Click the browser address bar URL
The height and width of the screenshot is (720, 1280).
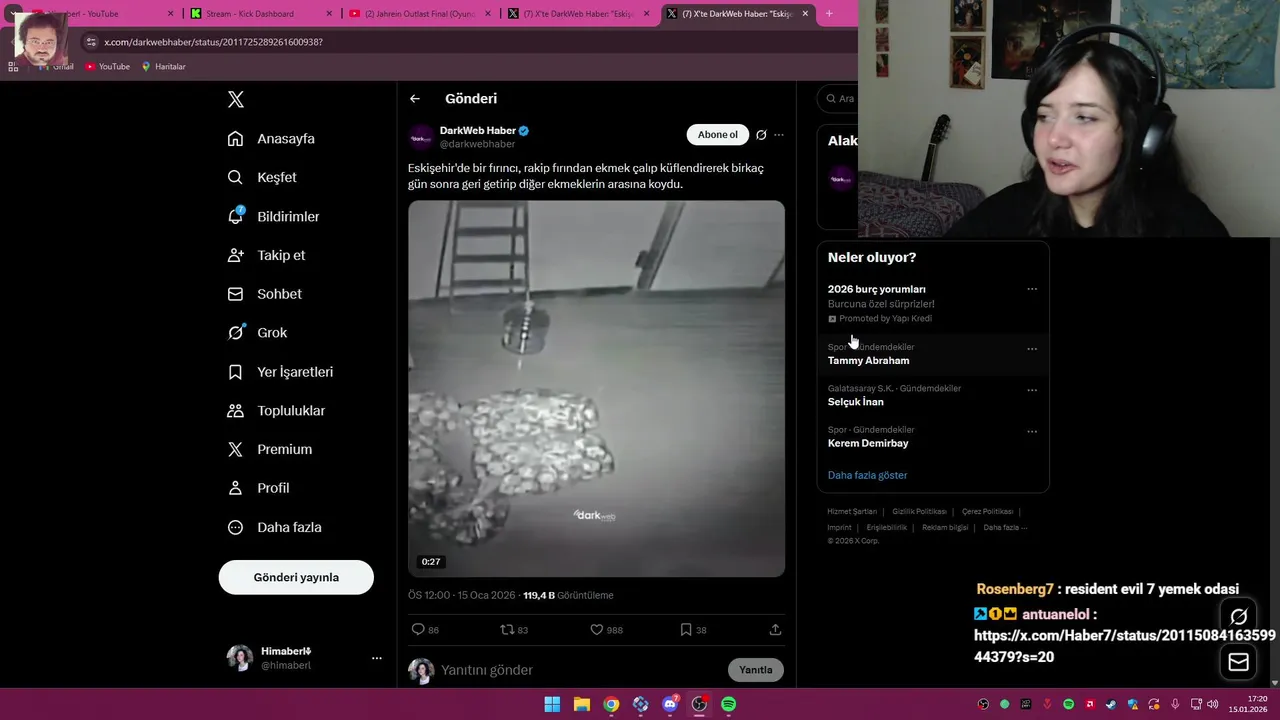coord(213,42)
